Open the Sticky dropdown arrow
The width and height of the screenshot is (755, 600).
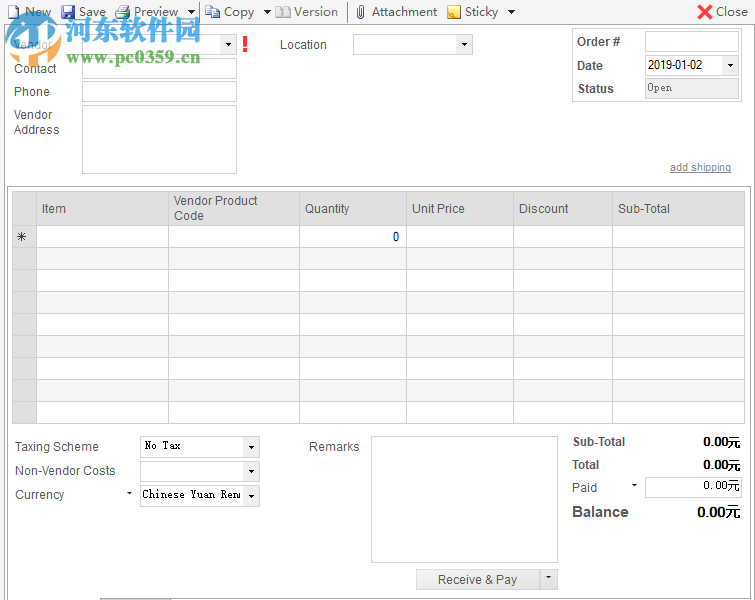[511, 12]
